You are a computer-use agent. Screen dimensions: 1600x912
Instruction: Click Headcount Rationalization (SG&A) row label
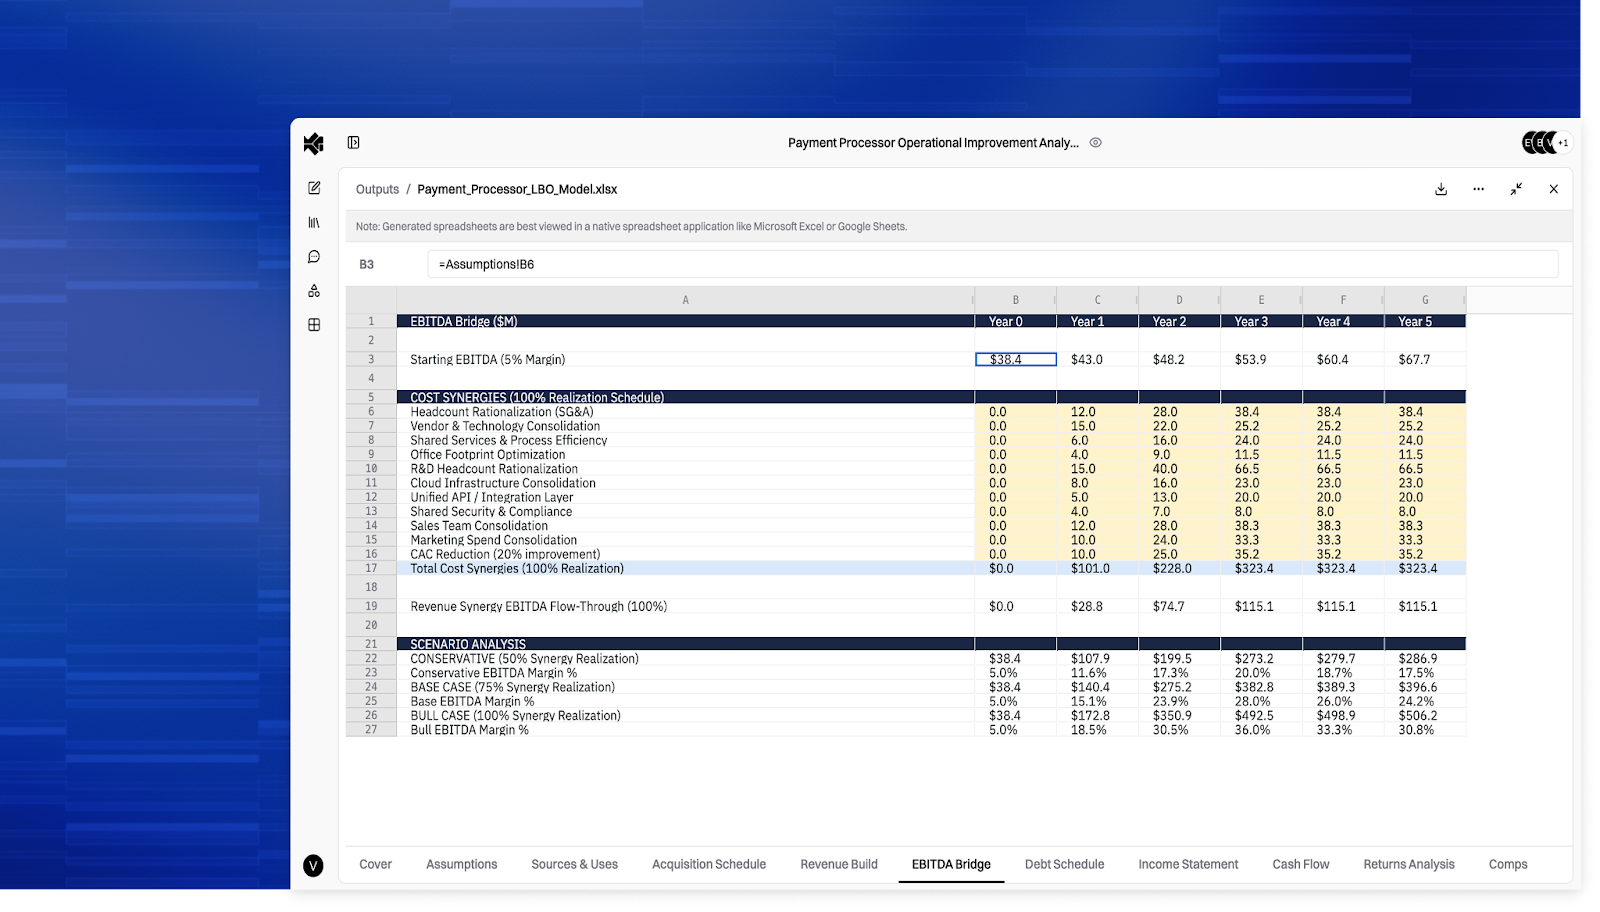click(501, 412)
